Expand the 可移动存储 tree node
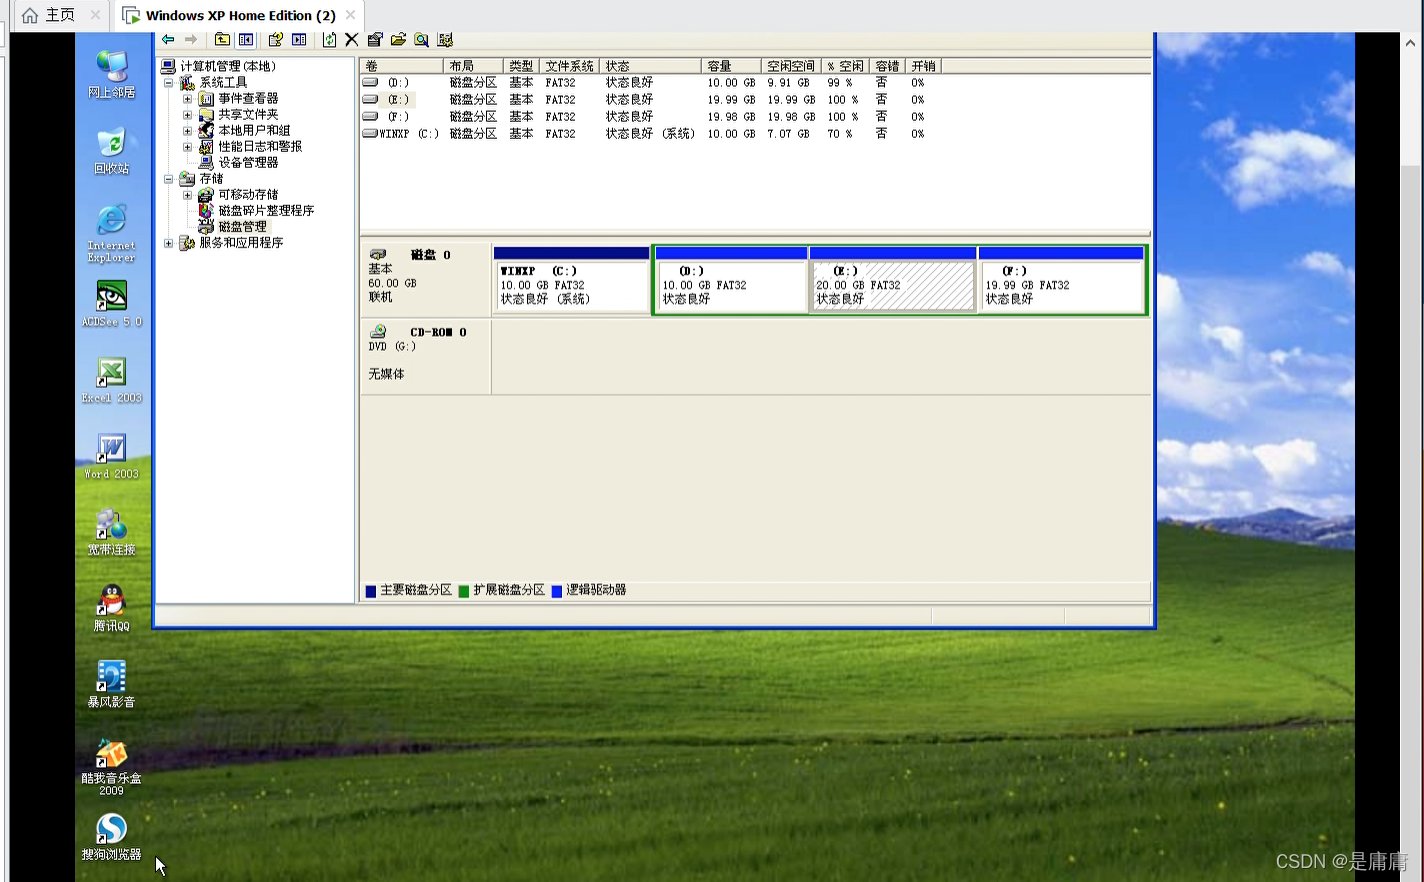Image resolution: width=1424 pixels, height=882 pixels. [x=187, y=195]
